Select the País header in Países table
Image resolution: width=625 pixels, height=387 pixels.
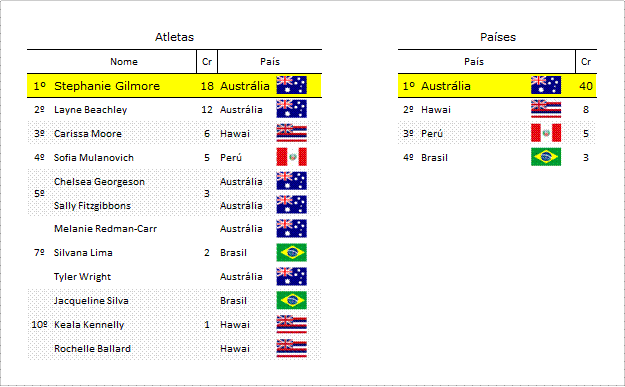(x=474, y=61)
